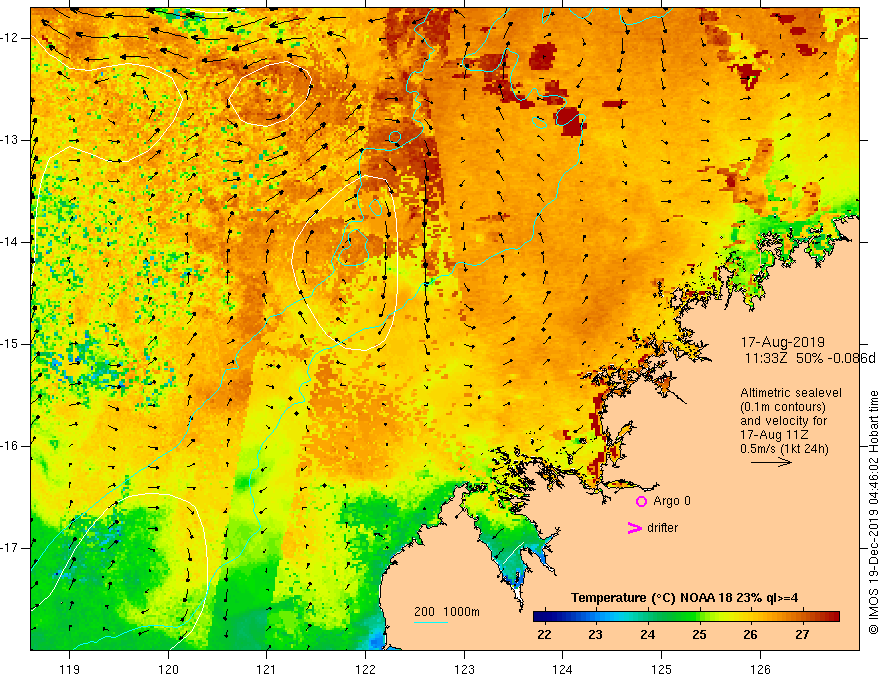Screen dimensions: 880x680
Task: Click the '0.5m/s (1kt 24h)' text
Action: [784, 449]
